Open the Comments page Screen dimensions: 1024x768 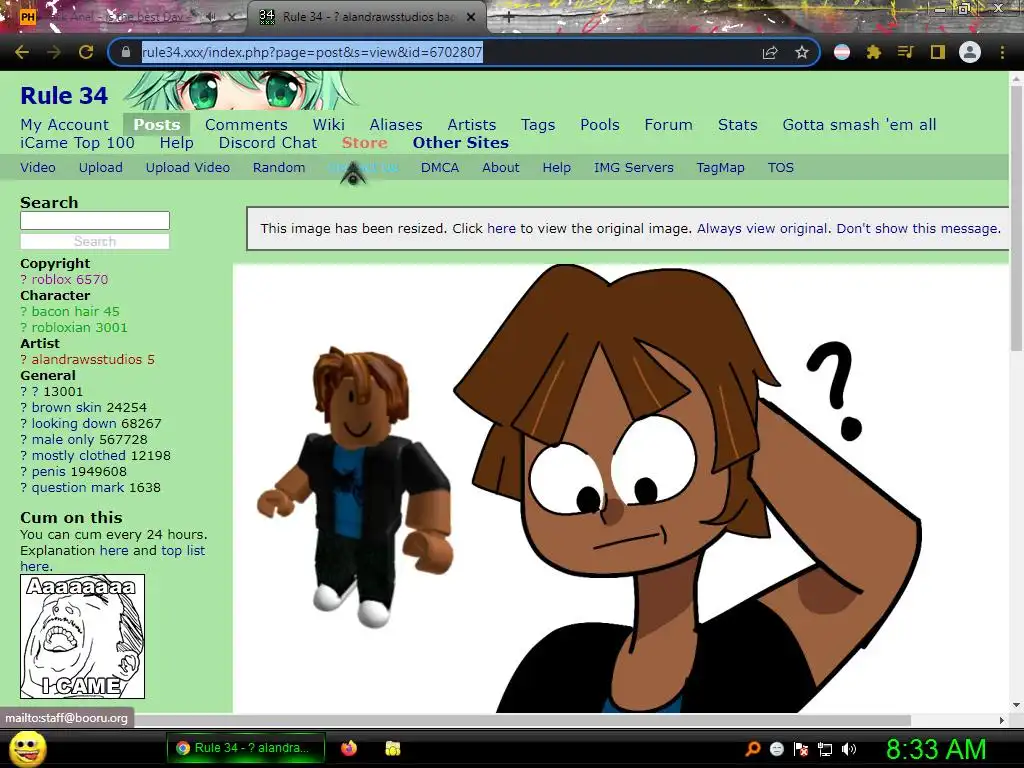pyautogui.click(x=246, y=125)
